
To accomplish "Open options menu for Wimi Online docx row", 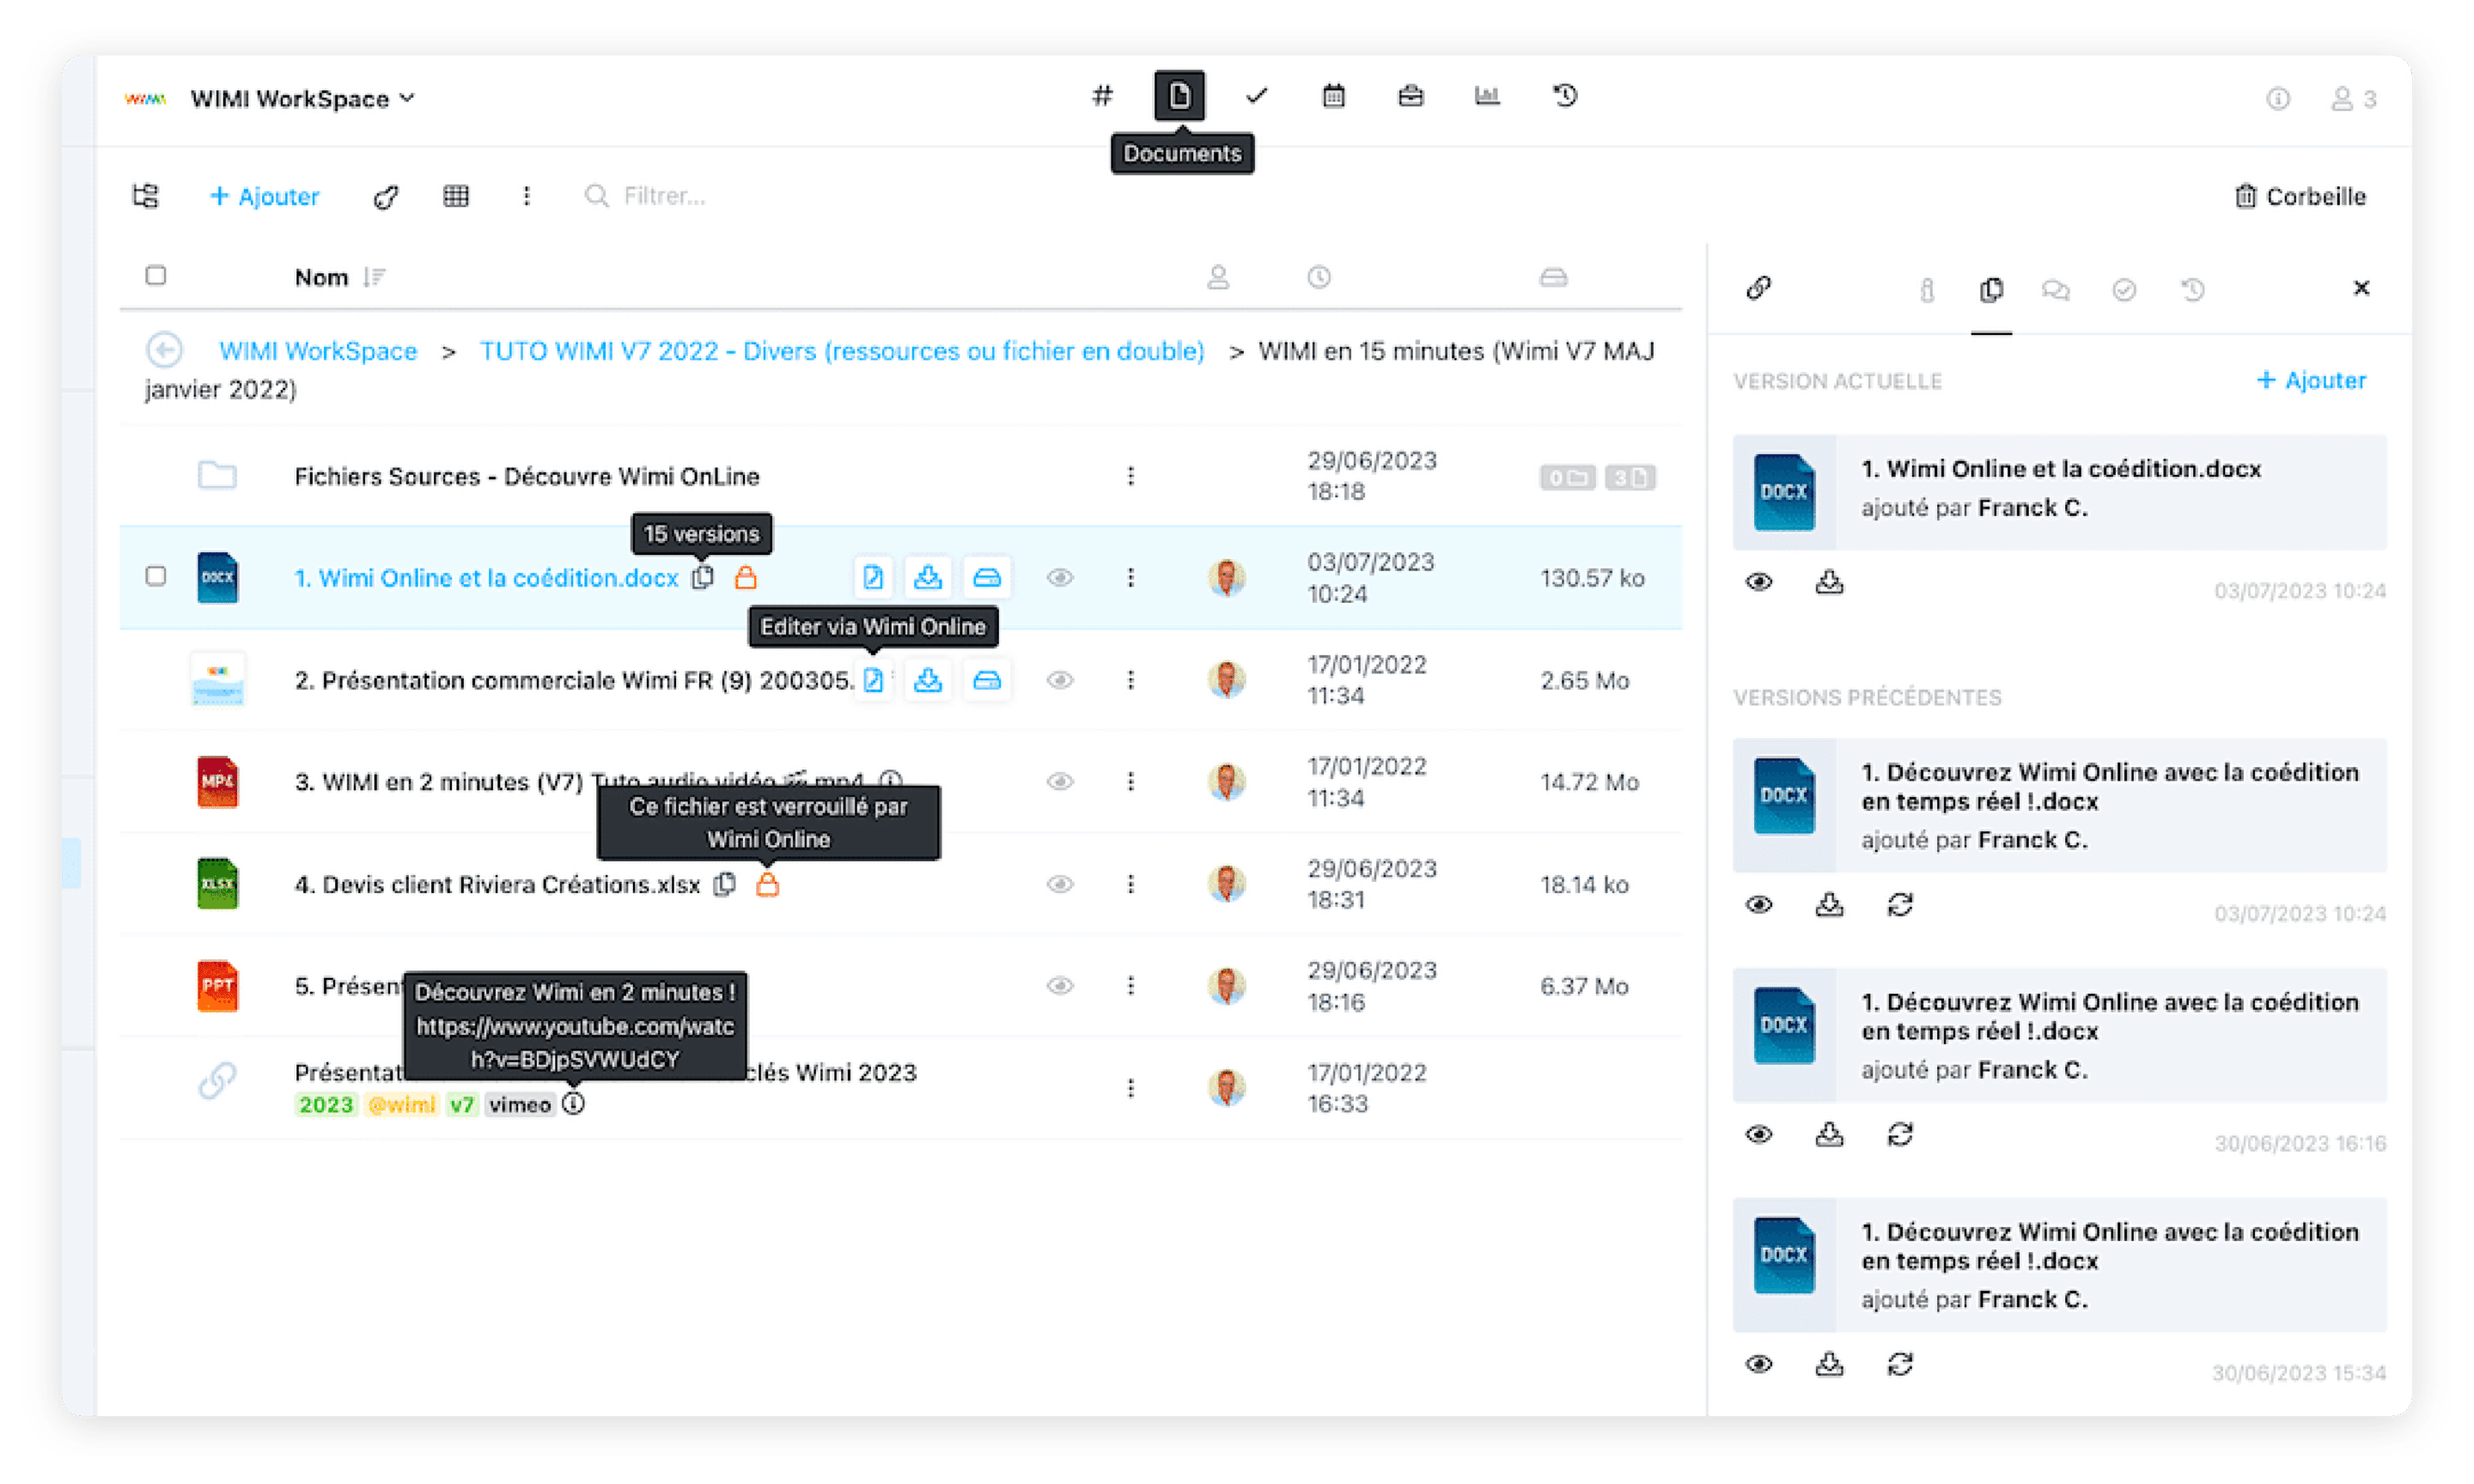I will (x=1130, y=578).
